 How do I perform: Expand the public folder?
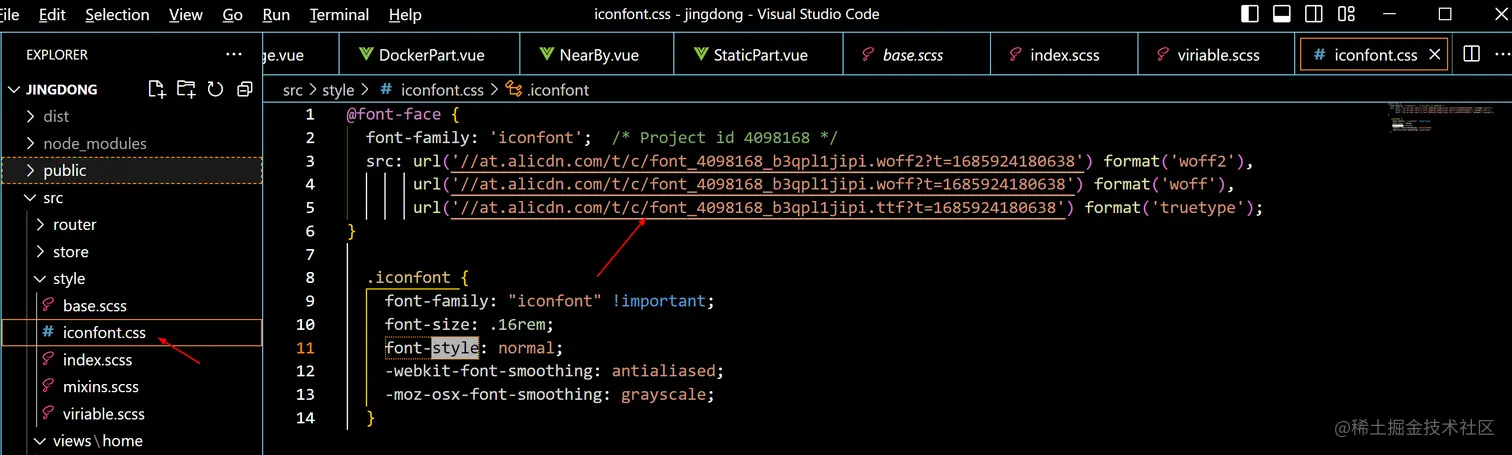click(x=30, y=170)
